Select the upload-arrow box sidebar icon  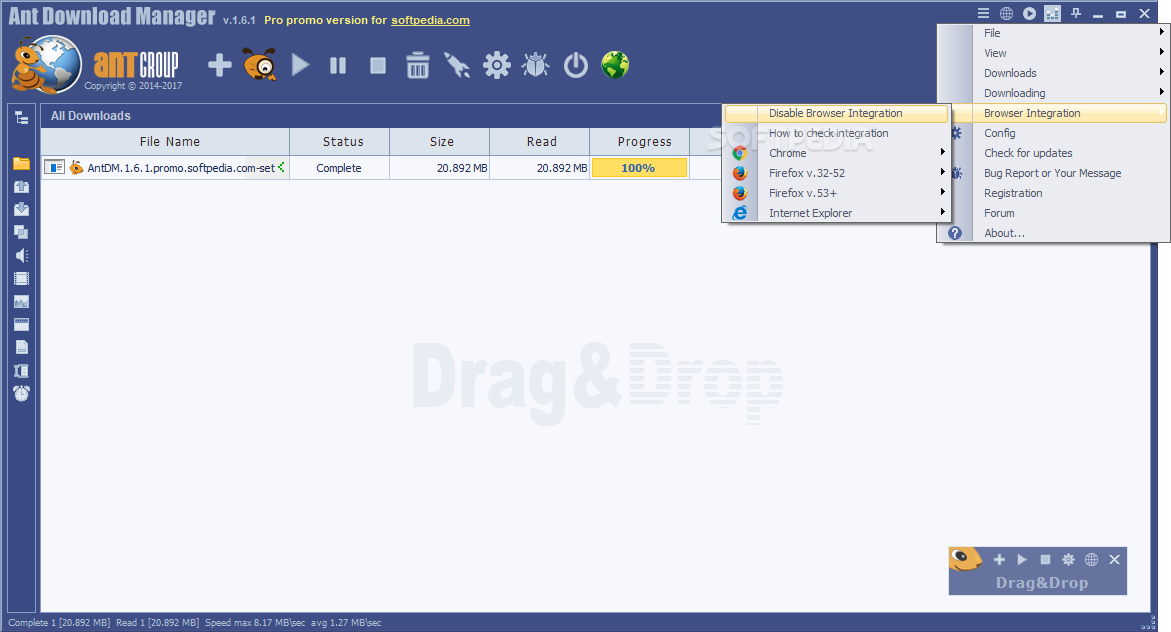[x=22, y=187]
